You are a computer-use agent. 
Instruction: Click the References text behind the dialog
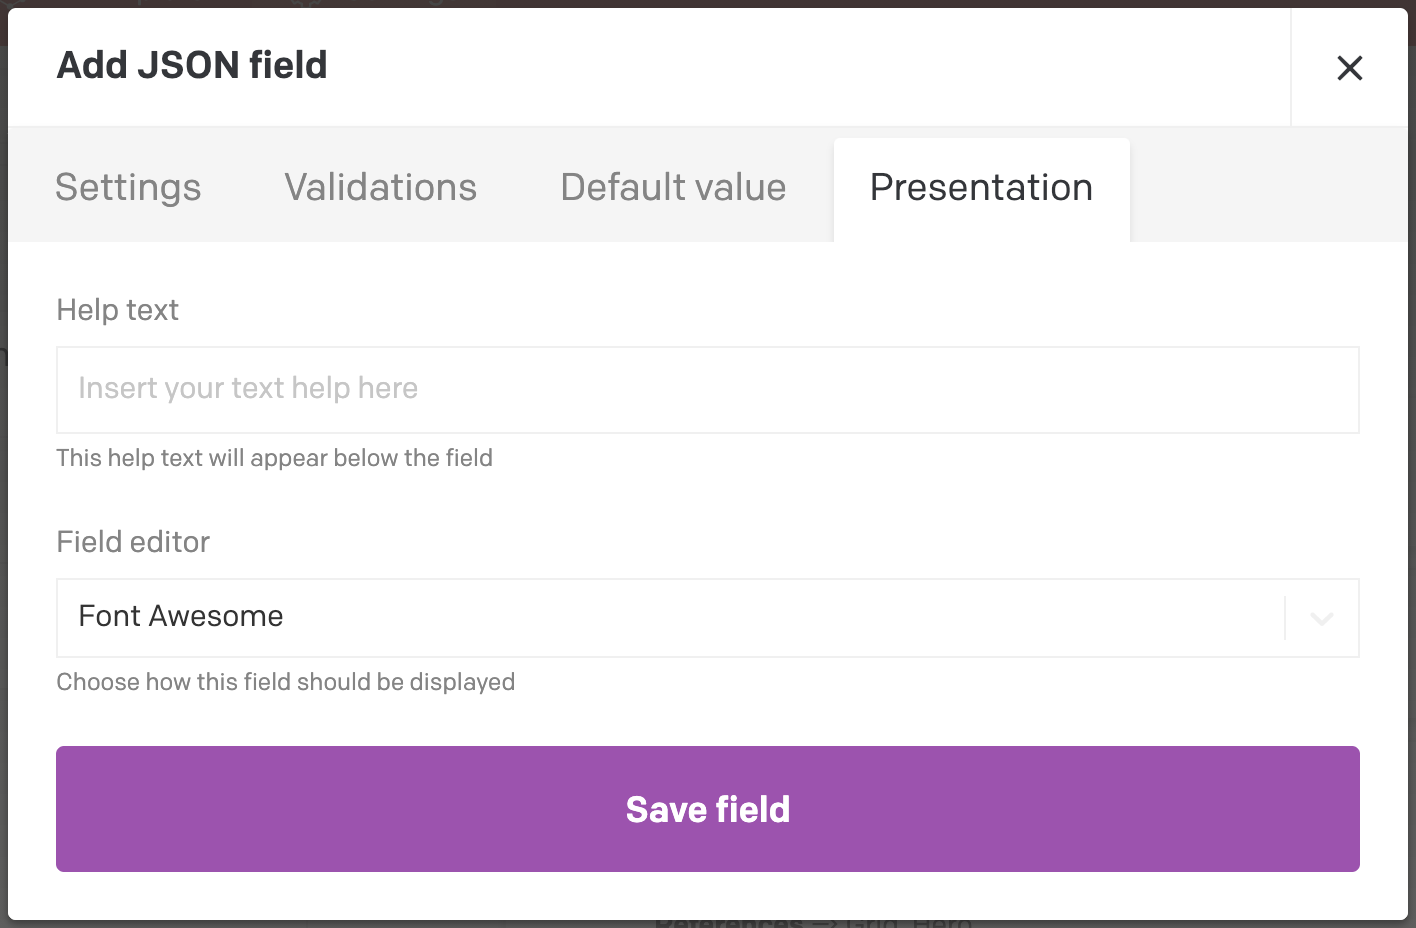coord(728,923)
